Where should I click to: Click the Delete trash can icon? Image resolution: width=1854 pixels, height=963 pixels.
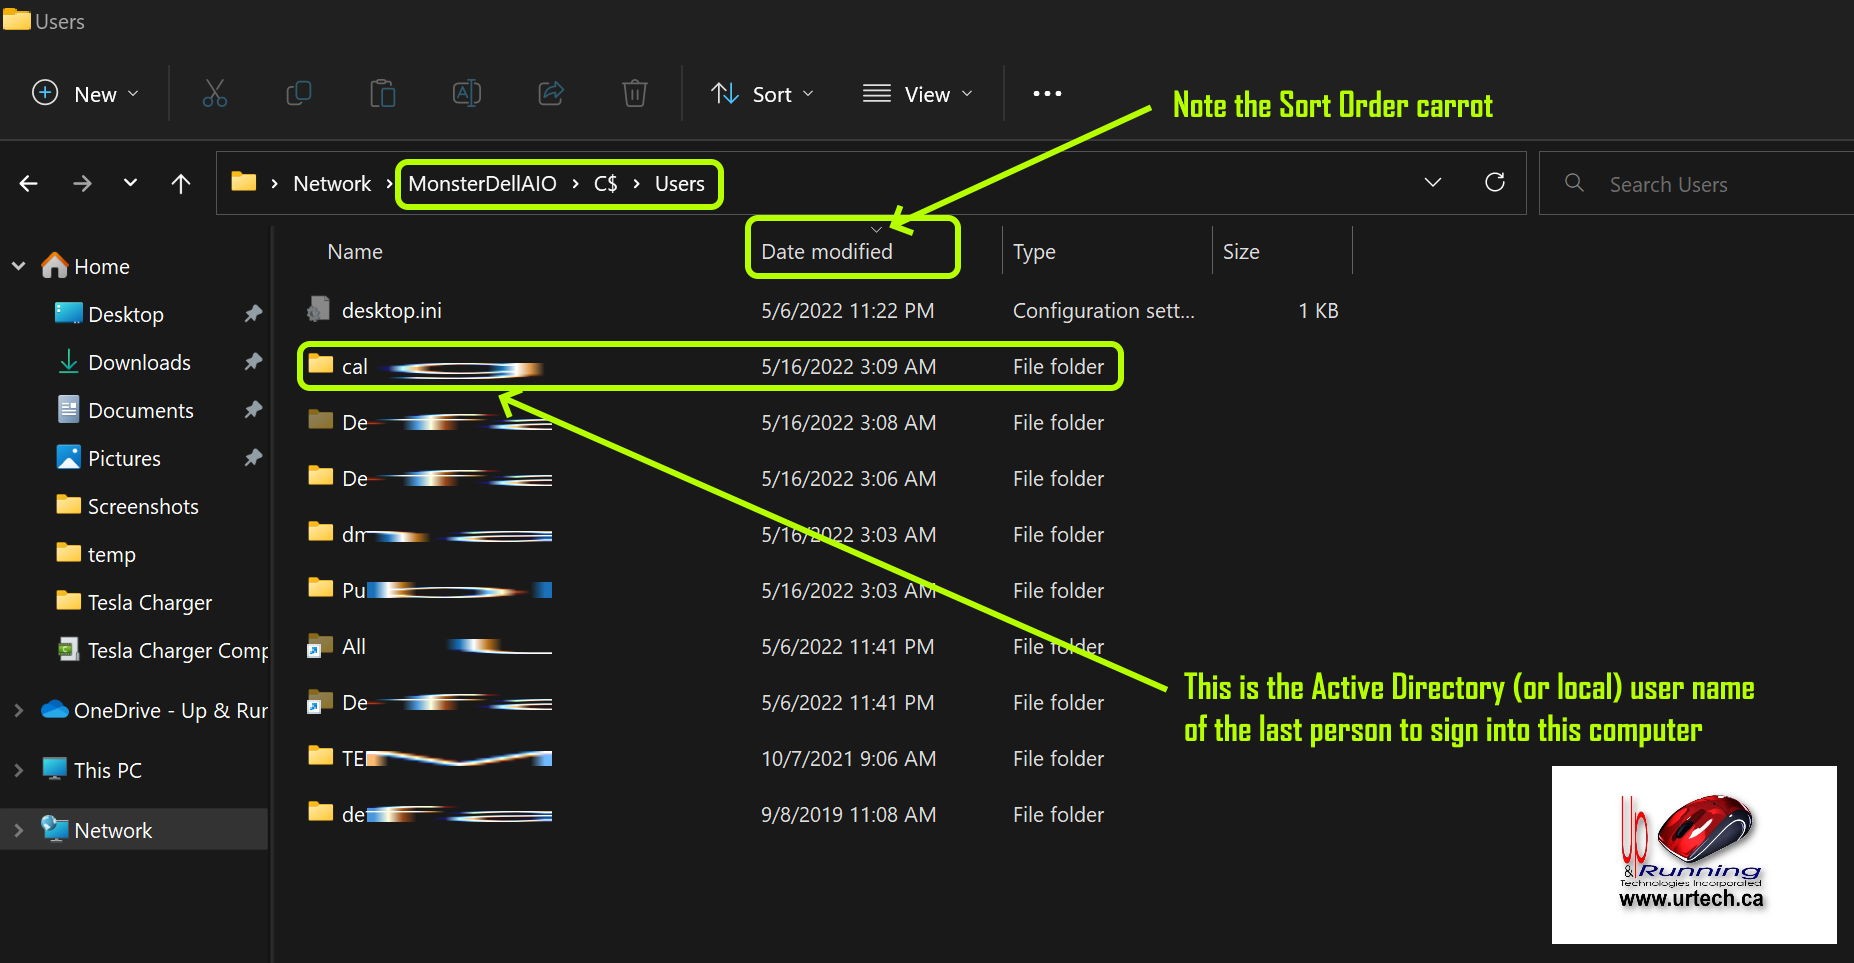tap(634, 94)
